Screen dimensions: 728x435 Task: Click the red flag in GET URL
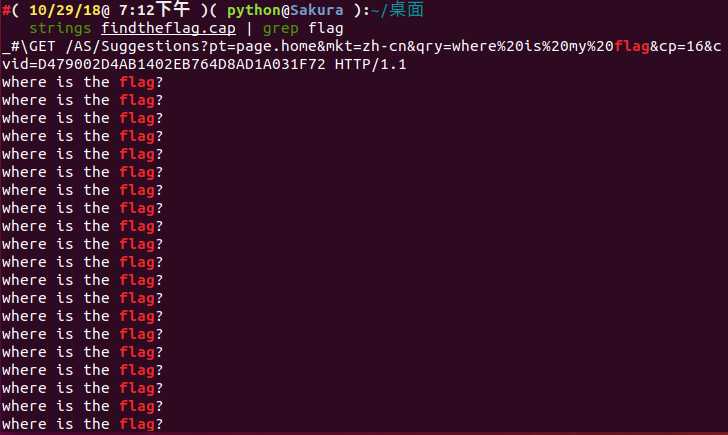(x=632, y=47)
